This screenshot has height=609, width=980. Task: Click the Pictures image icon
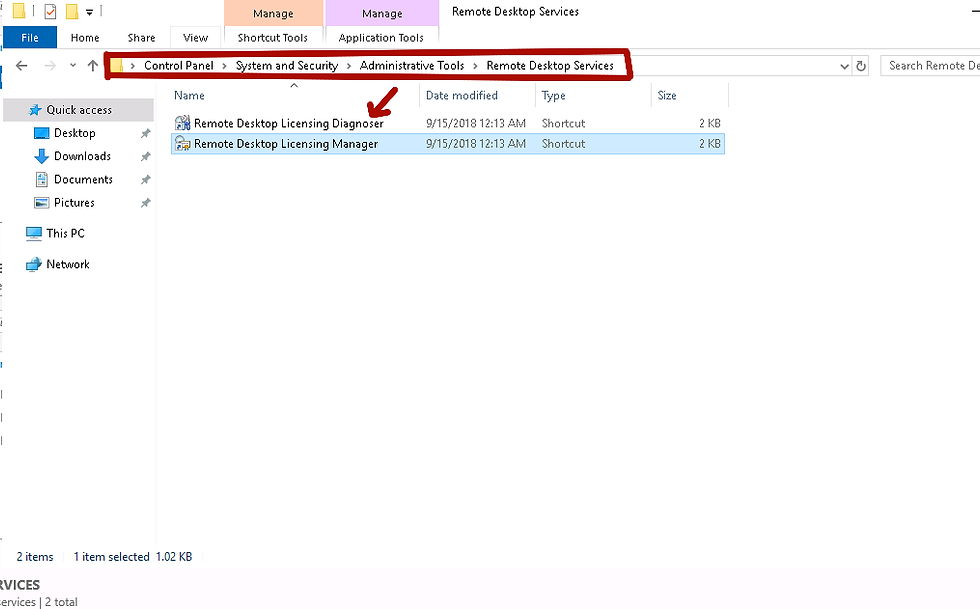(x=41, y=203)
